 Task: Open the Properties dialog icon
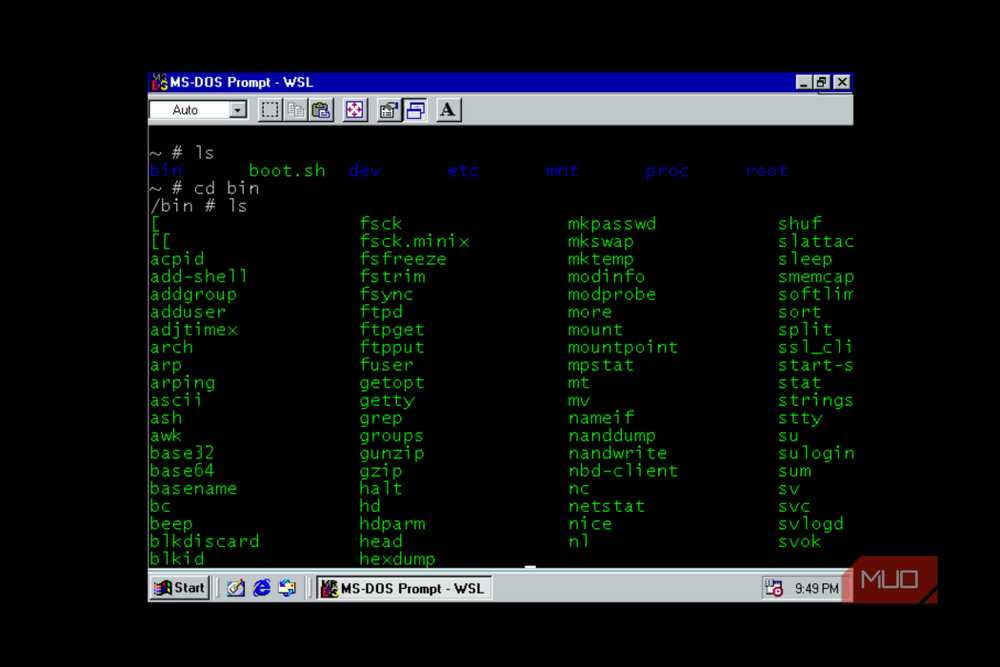pos(388,110)
